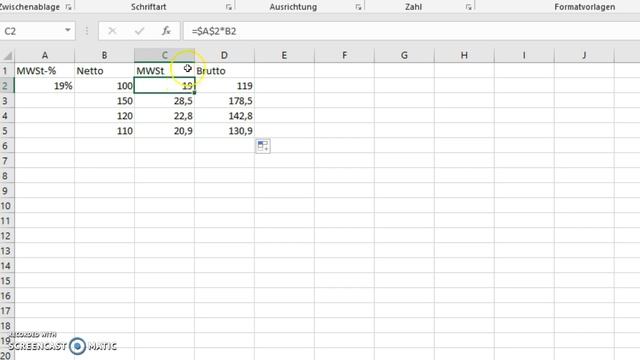This screenshot has width=640, height=360.
Task: Click the cell with value 120
Action: click(104, 116)
